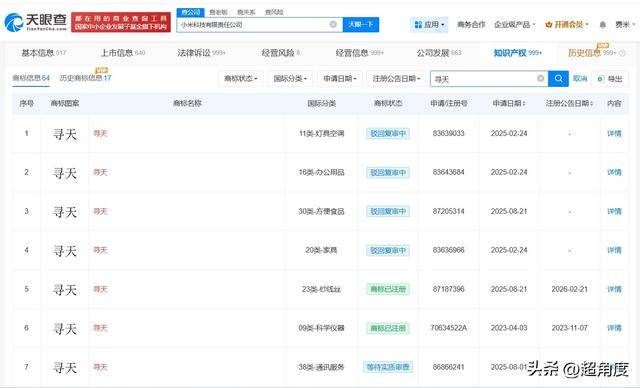
Task: Open 详情 for application 83639033
Action: pyautogui.click(x=614, y=133)
